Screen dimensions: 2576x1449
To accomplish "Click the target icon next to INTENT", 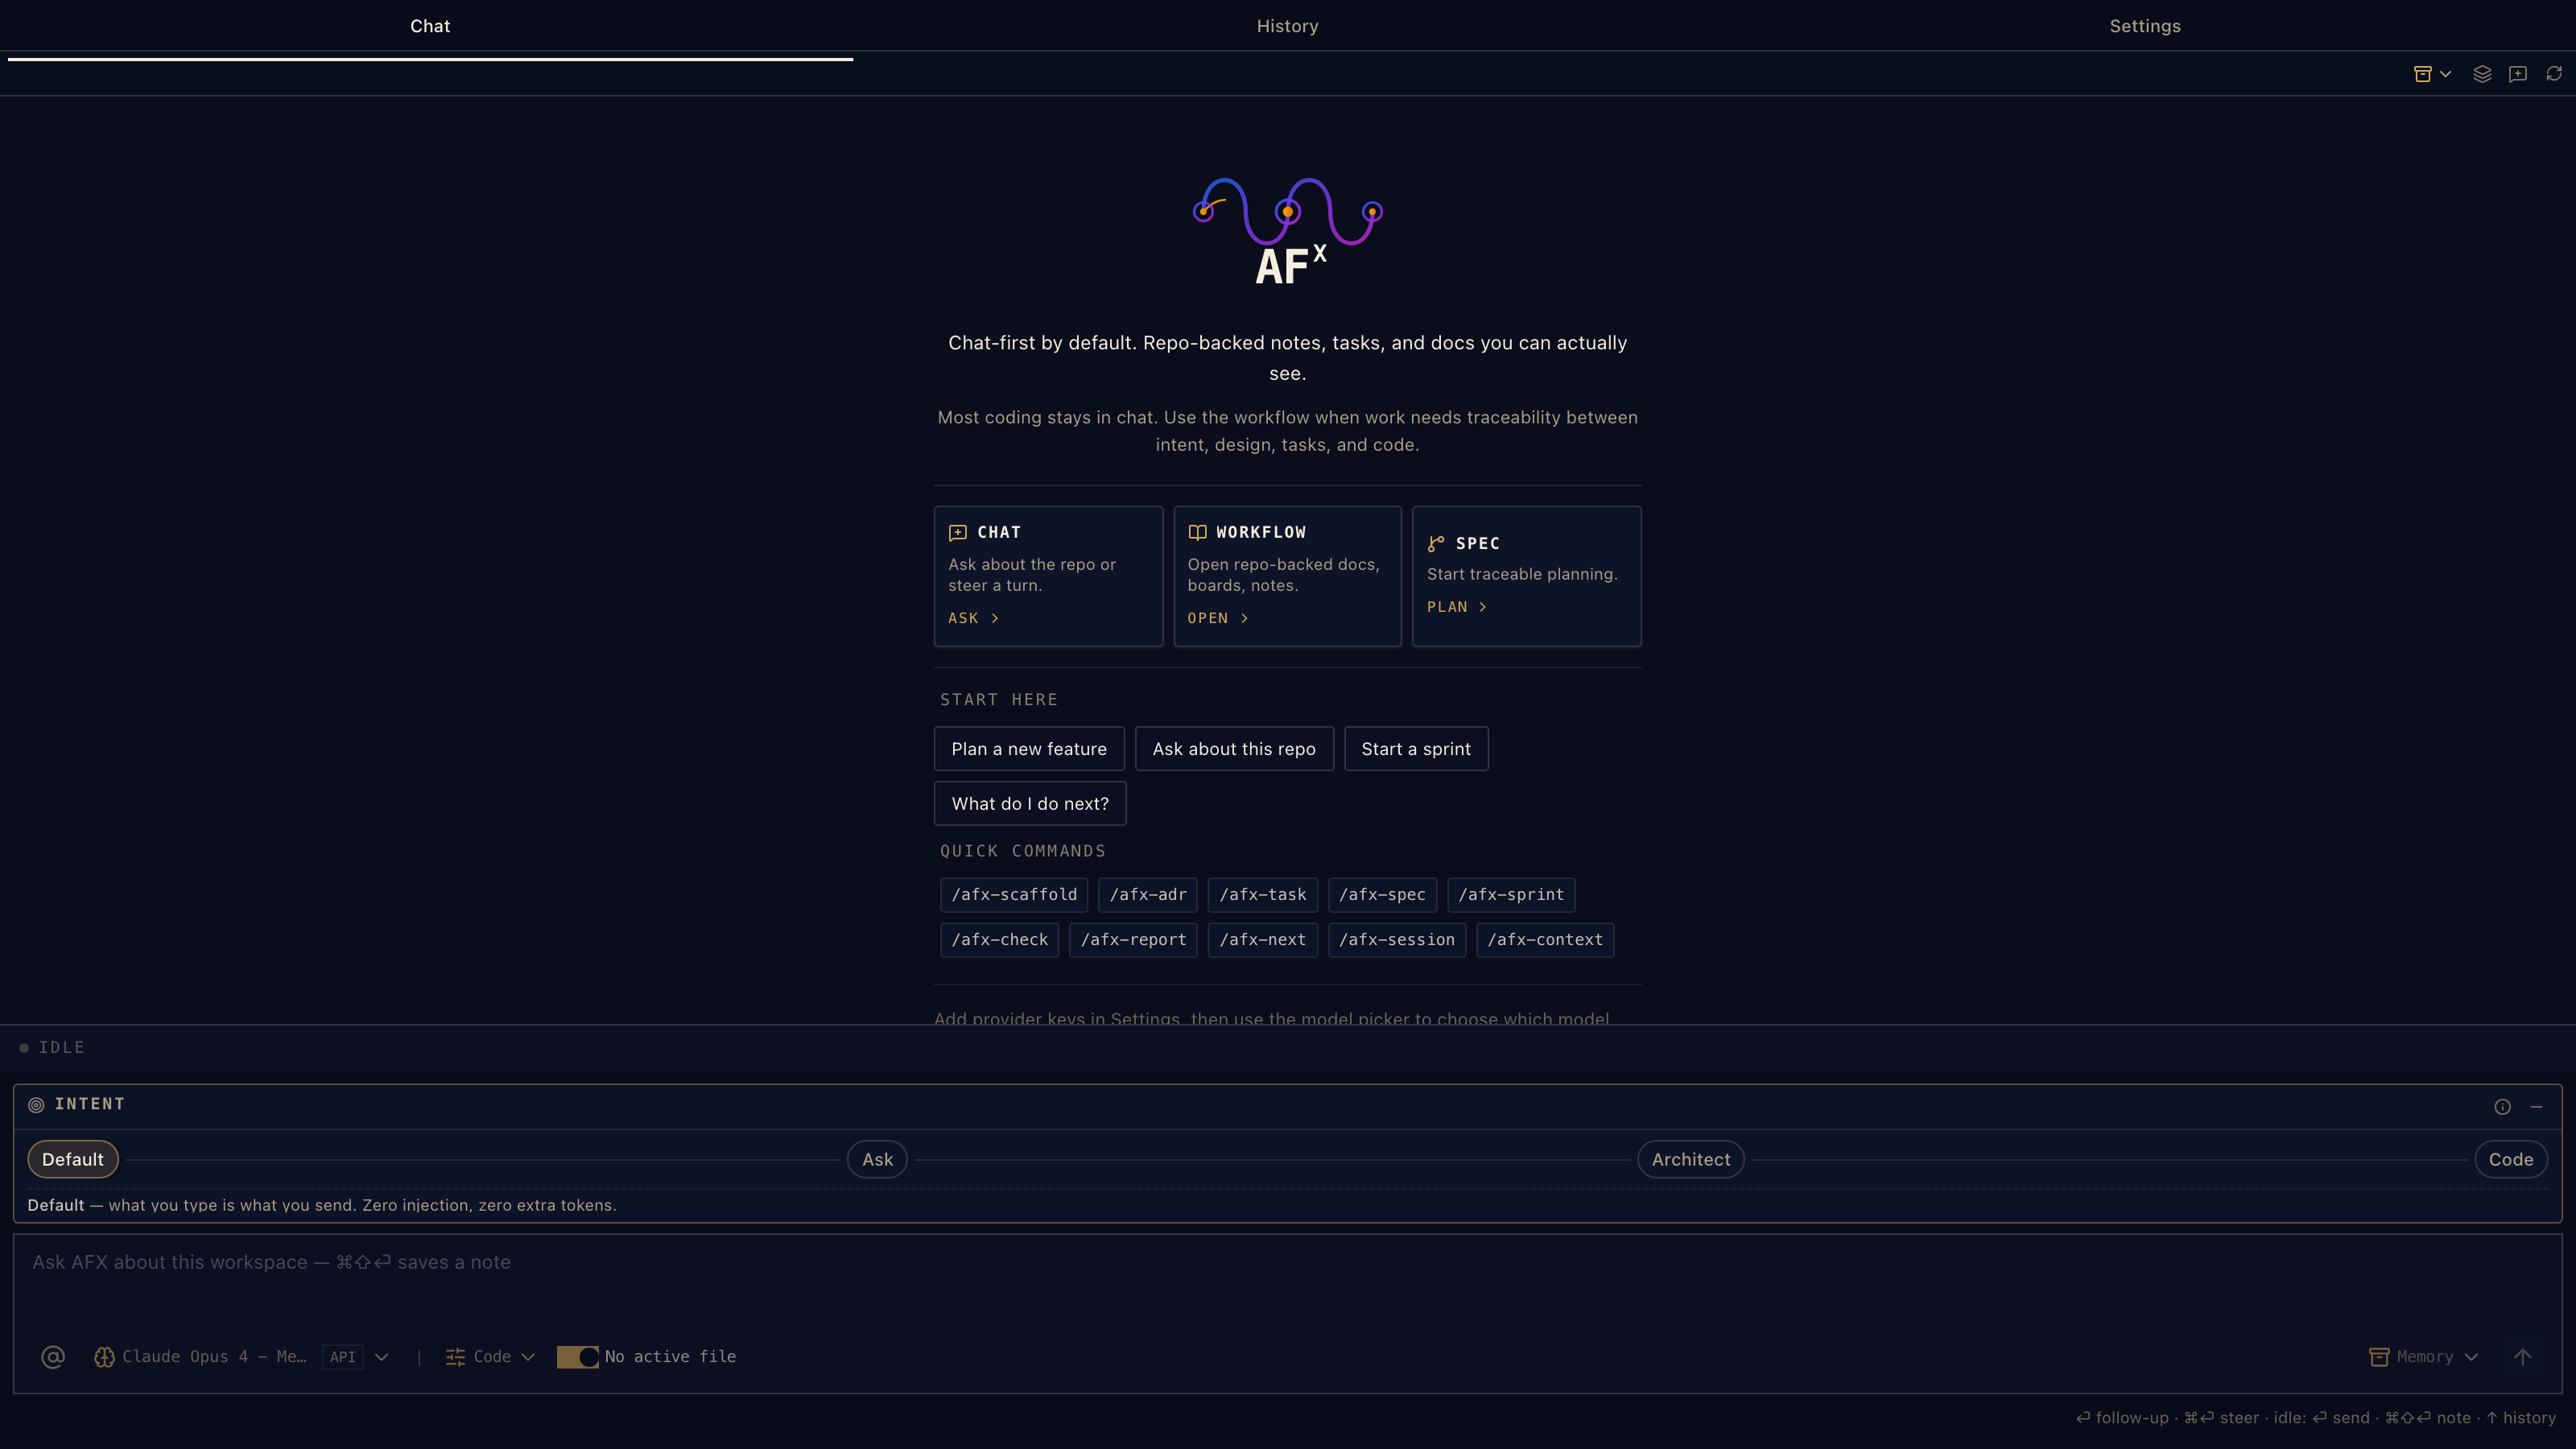I will coord(36,1105).
